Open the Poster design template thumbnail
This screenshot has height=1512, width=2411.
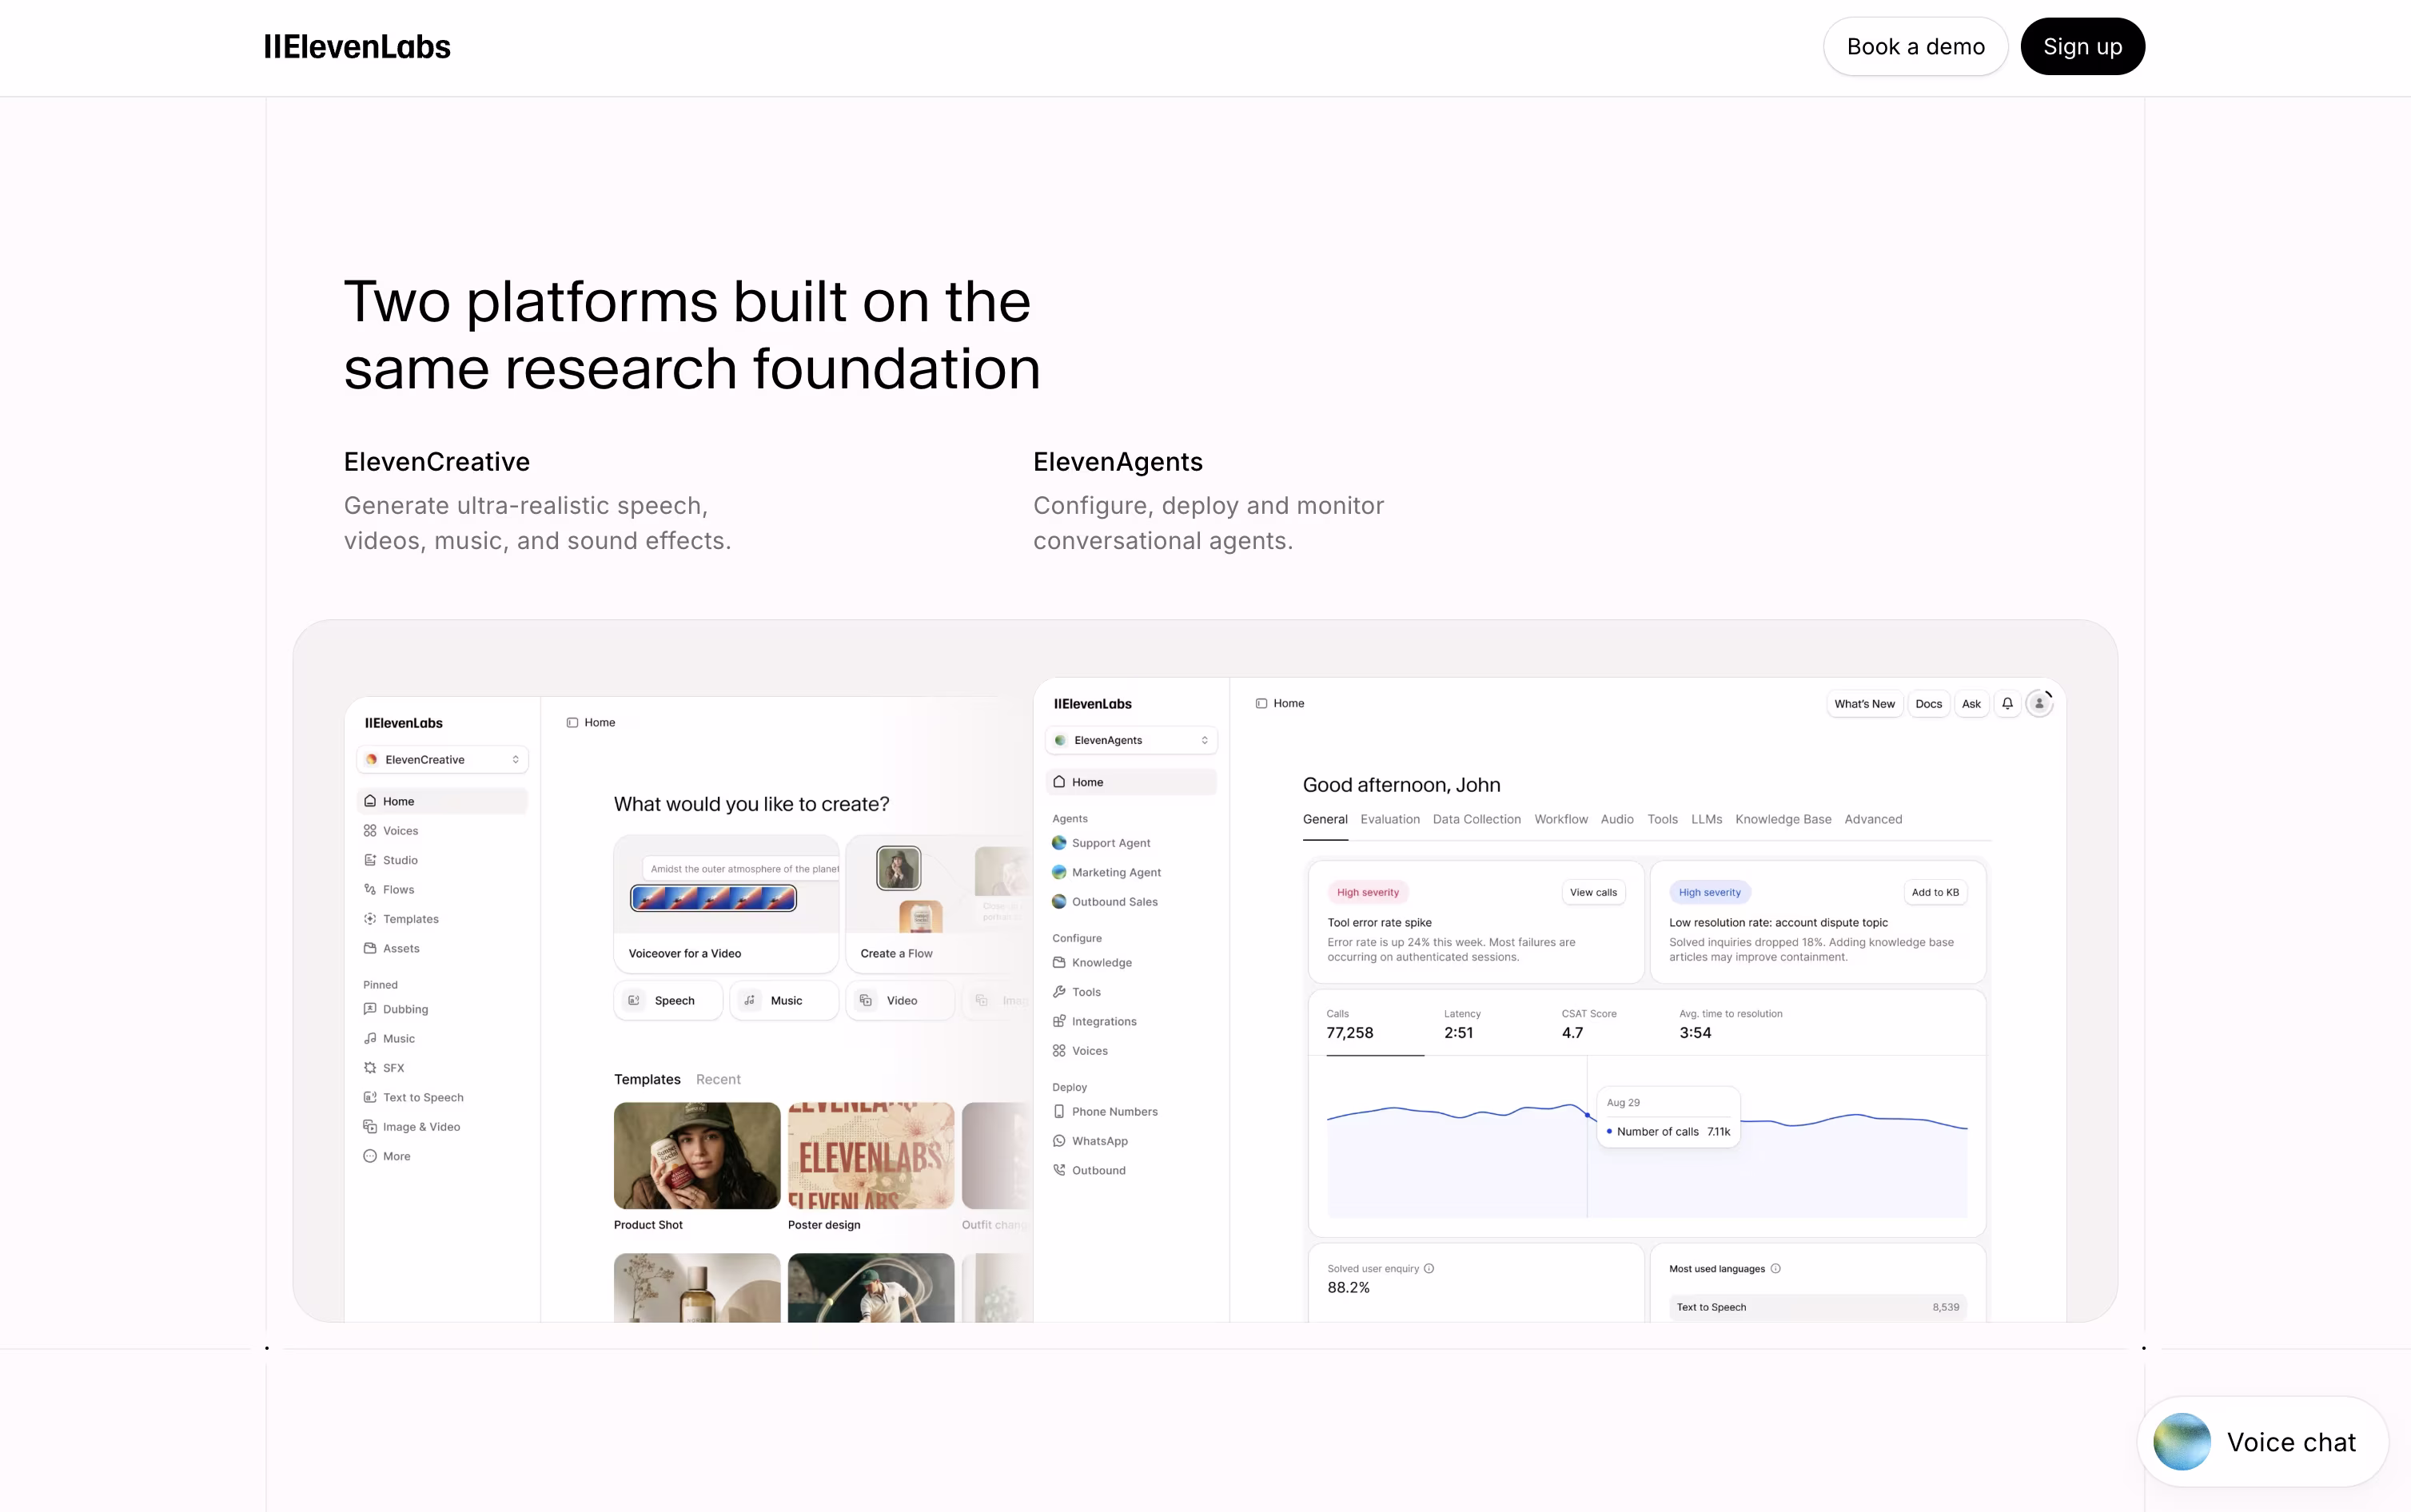click(x=871, y=1155)
